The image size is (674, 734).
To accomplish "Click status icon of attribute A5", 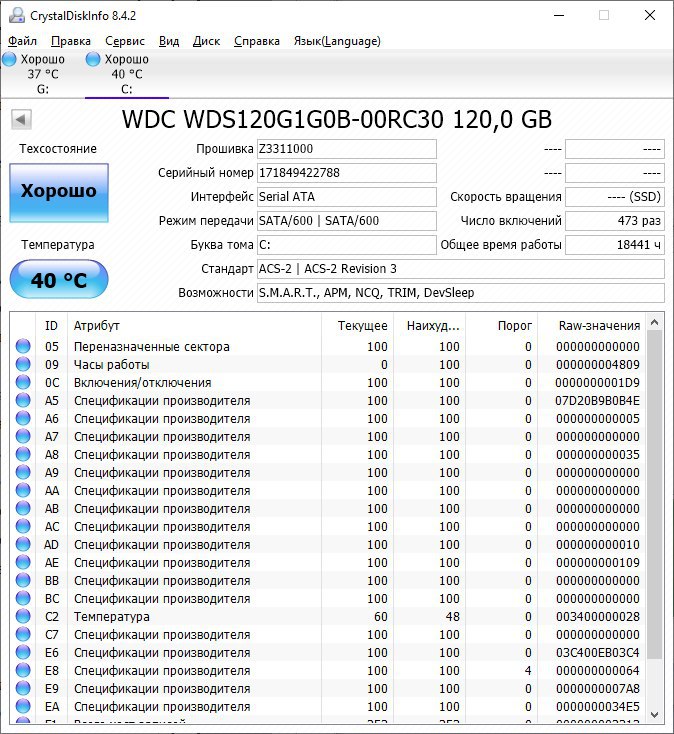I will [23, 400].
